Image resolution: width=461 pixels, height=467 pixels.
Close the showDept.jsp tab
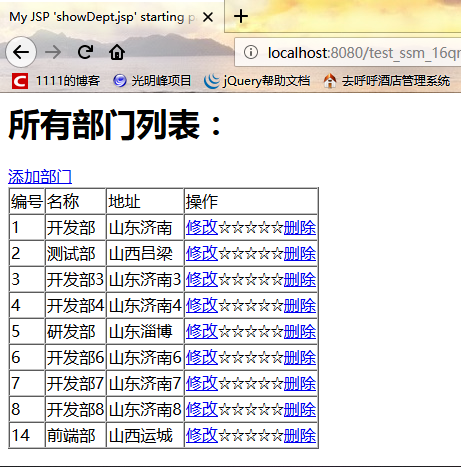(208, 17)
